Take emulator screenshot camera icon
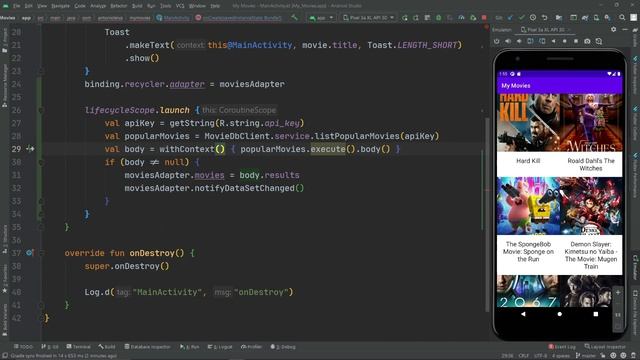640x360 pixels. pyautogui.click(x=587, y=41)
